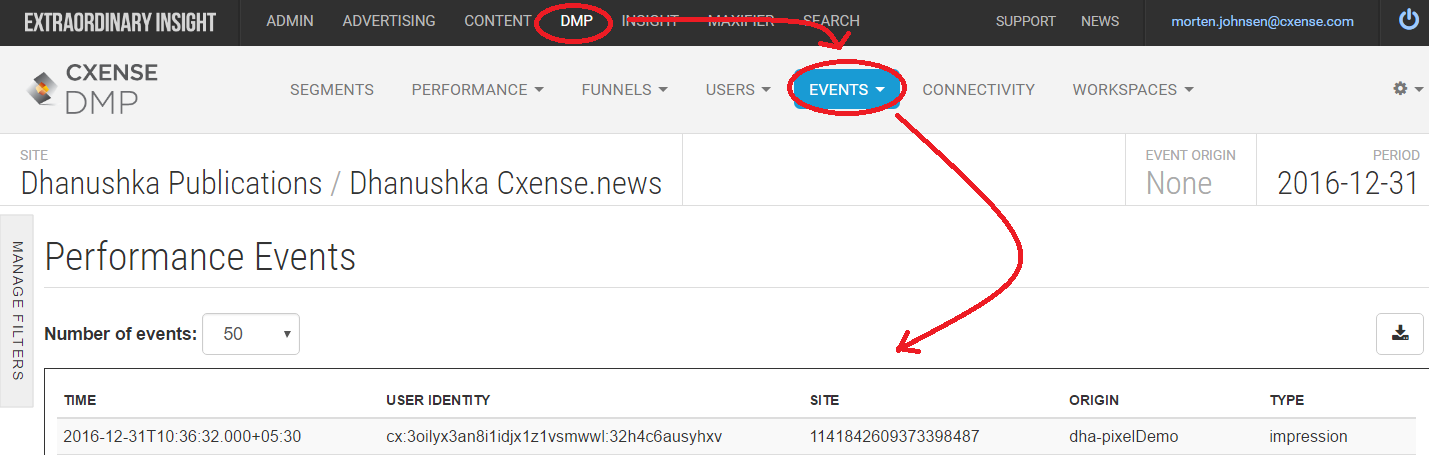1429x455 pixels.
Task: Open the Manage Filters side panel
Action: tap(17, 310)
